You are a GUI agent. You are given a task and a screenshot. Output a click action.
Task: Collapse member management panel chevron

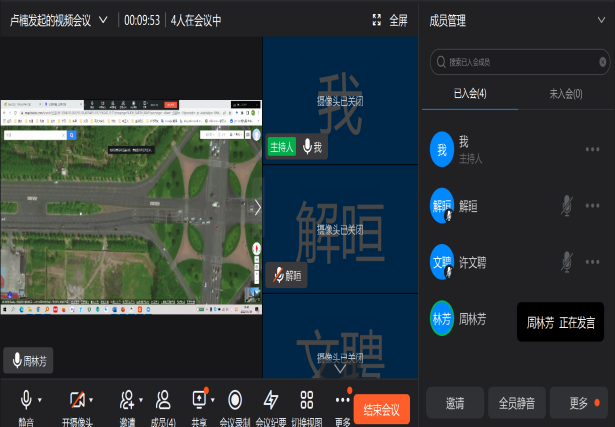coord(601,20)
